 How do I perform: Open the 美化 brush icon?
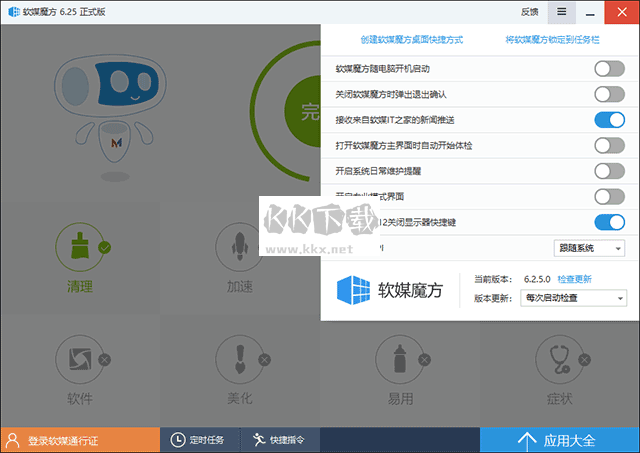point(240,359)
